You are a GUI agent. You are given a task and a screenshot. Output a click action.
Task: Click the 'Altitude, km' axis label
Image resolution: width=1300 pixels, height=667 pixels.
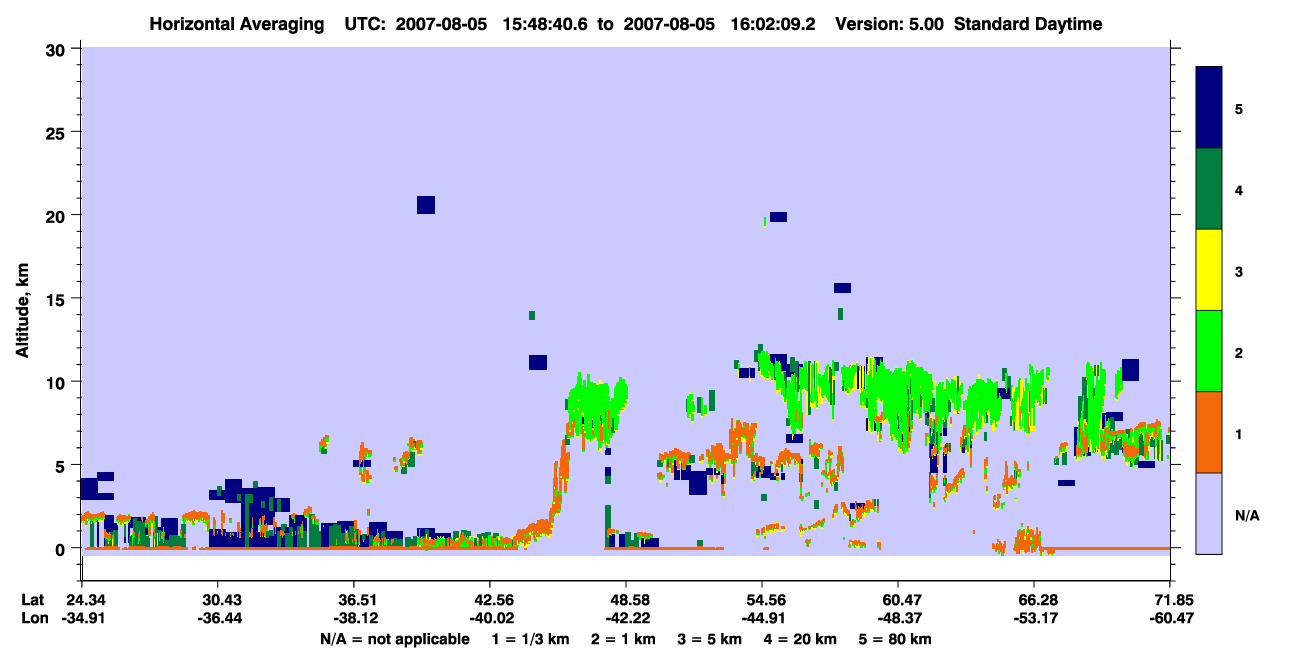pyautogui.click(x=22, y=309)
